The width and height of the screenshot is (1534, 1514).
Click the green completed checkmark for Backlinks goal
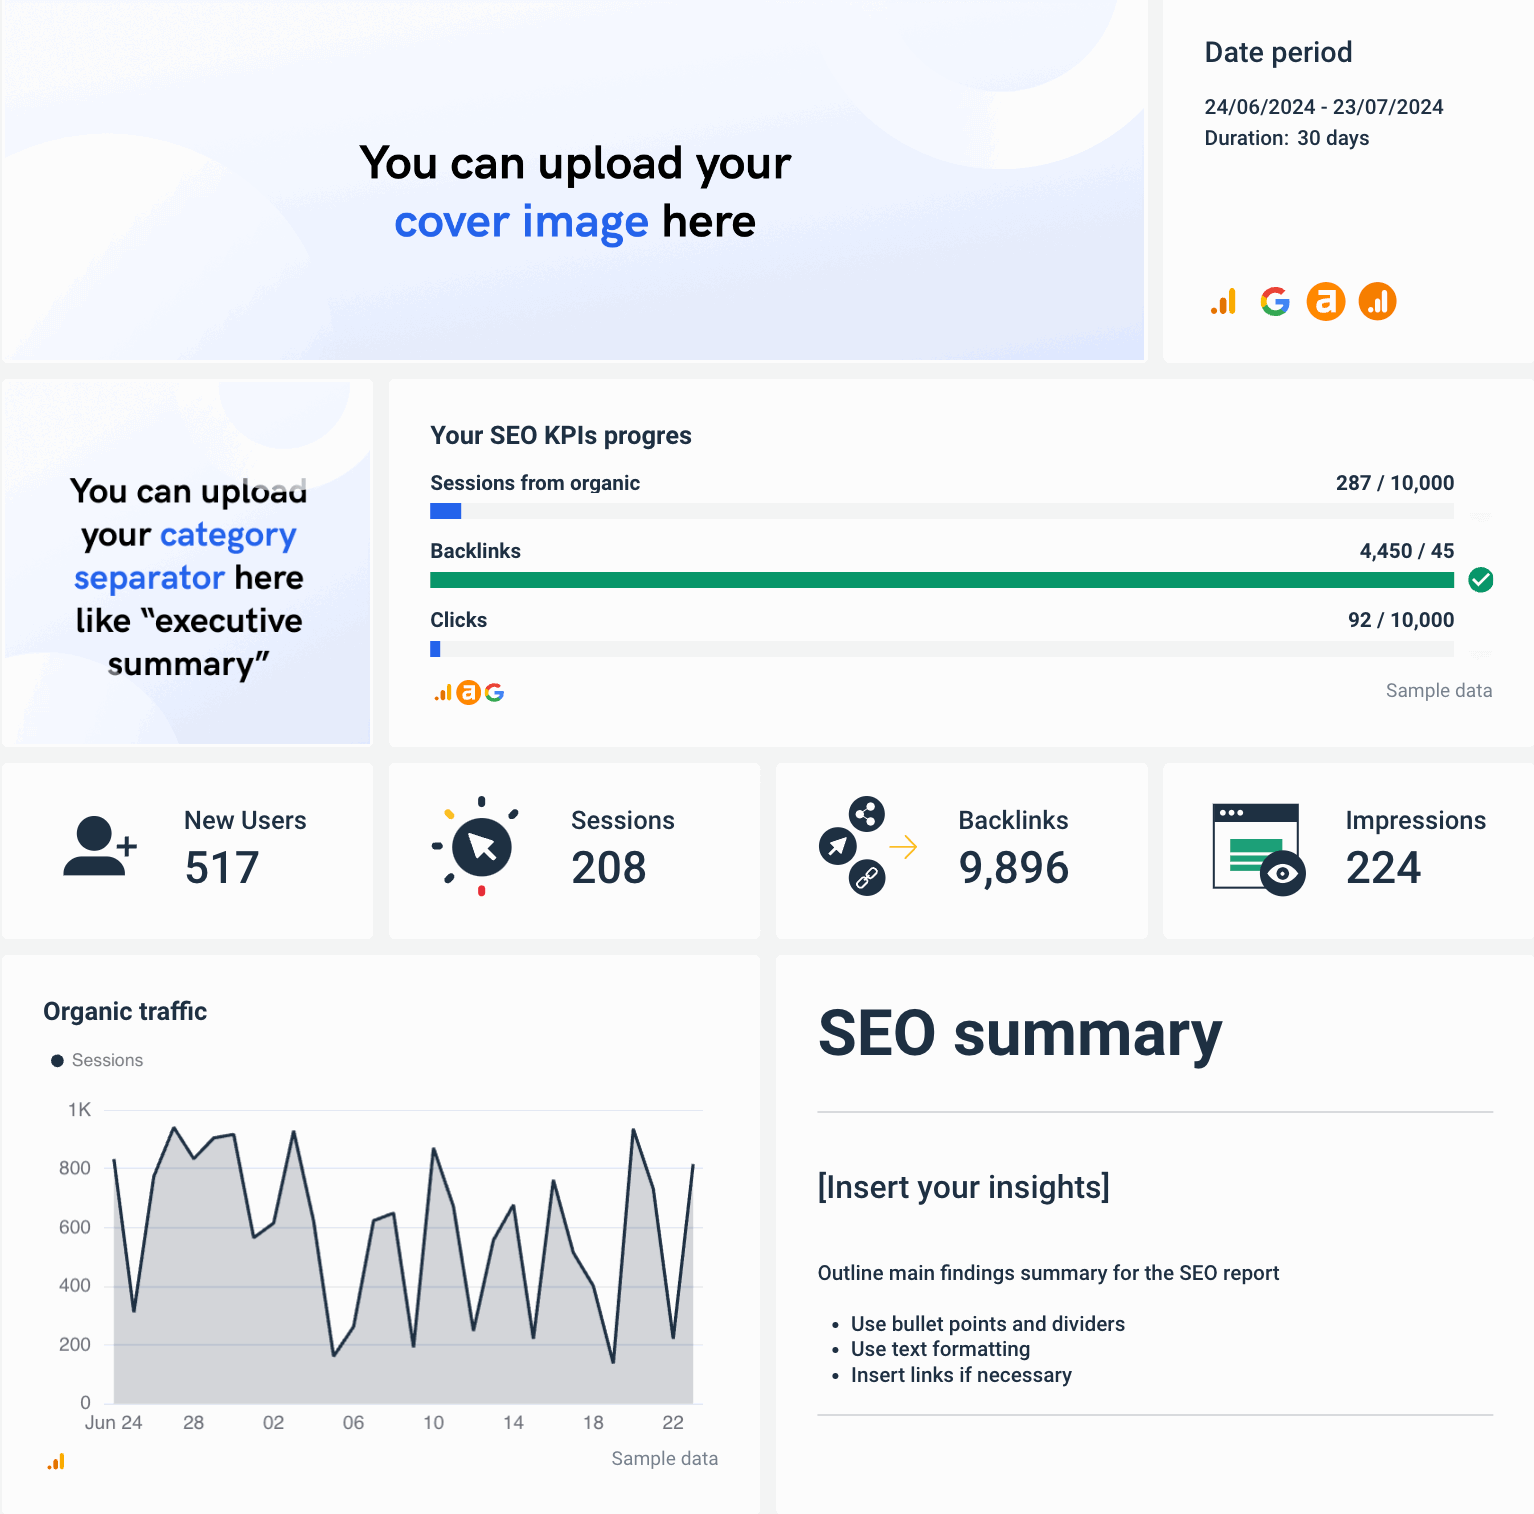point(1481,579)
